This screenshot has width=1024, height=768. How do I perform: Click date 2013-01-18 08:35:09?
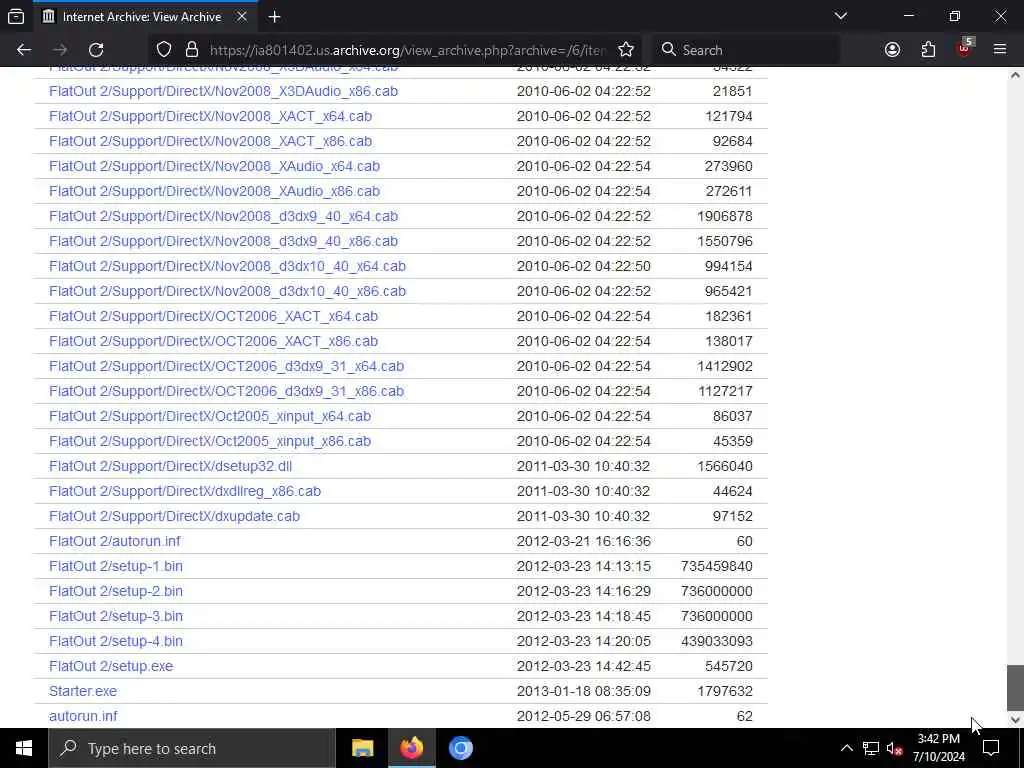coord(584,691)
